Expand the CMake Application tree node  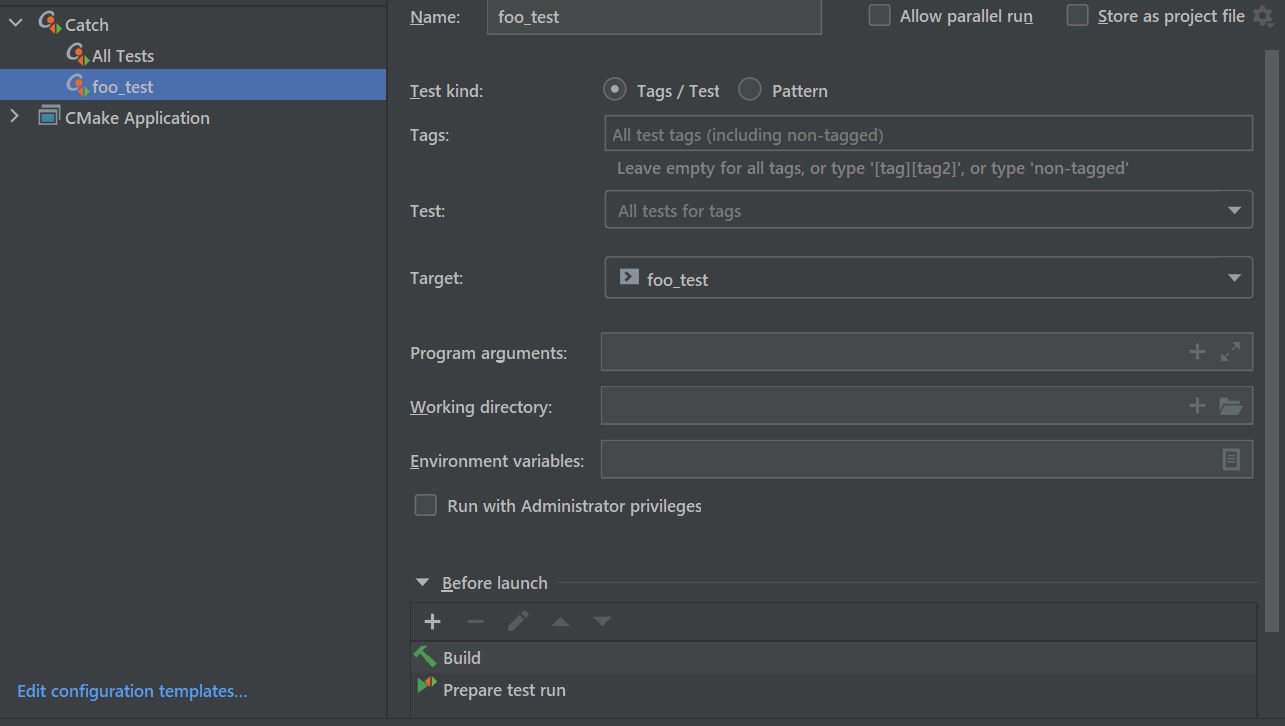click(x=14, y=117)
